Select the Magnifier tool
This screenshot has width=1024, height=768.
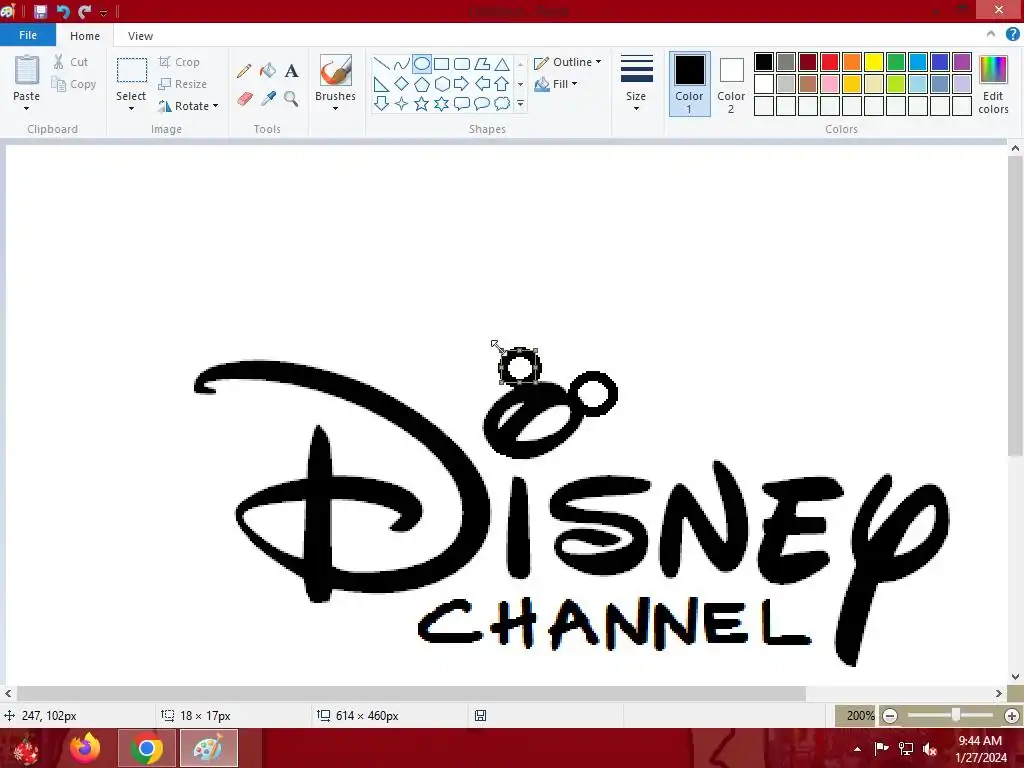pyautogui.click(x=291, y=99)
